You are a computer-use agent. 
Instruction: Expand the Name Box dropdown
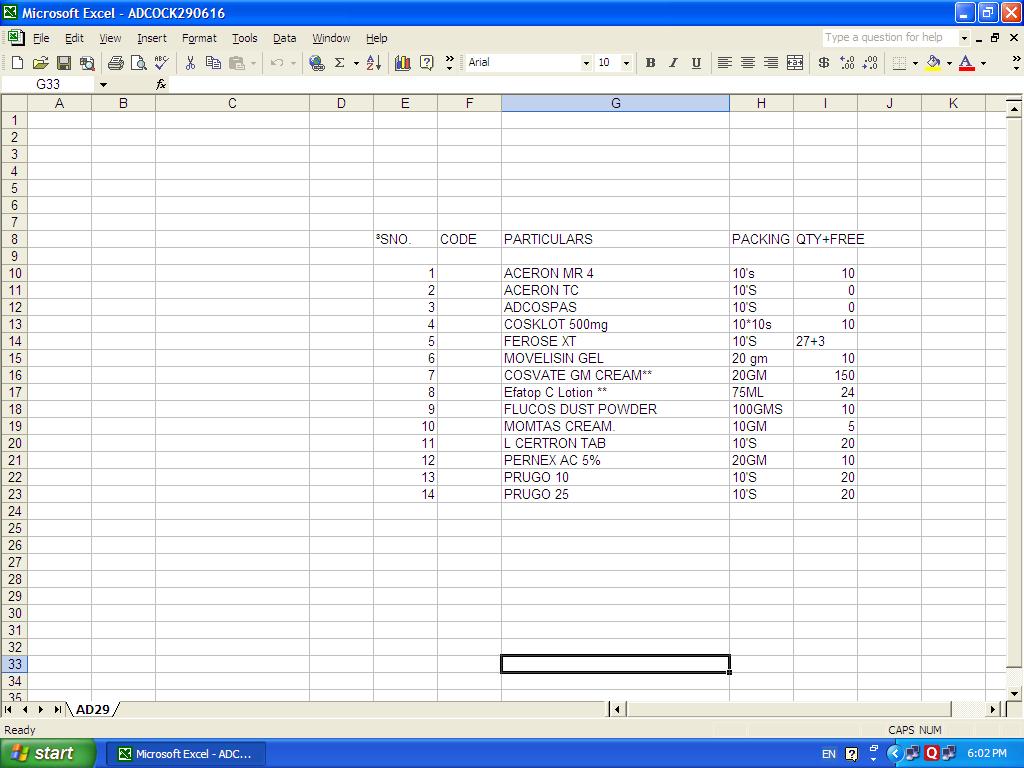(103, 84)
